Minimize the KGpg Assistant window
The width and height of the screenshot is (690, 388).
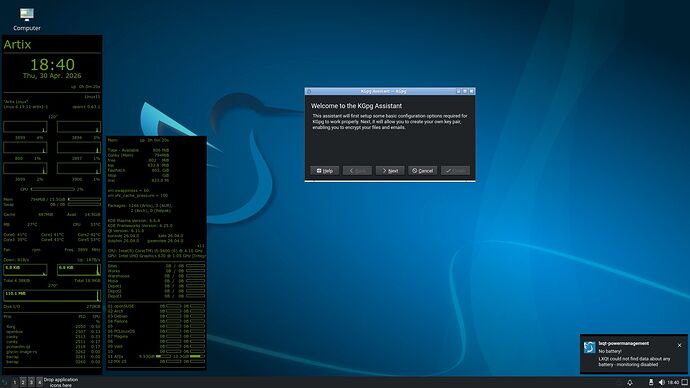(458, 92)
